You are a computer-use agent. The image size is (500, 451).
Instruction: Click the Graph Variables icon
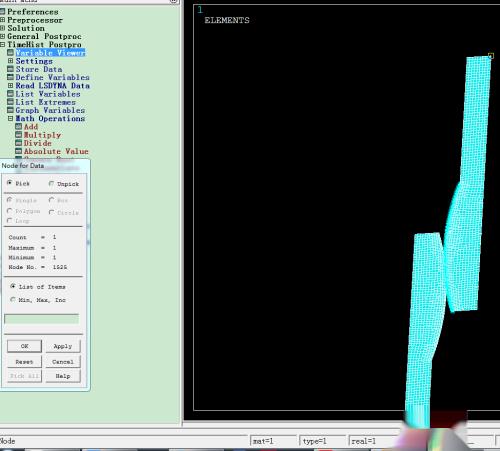[10, 110]
